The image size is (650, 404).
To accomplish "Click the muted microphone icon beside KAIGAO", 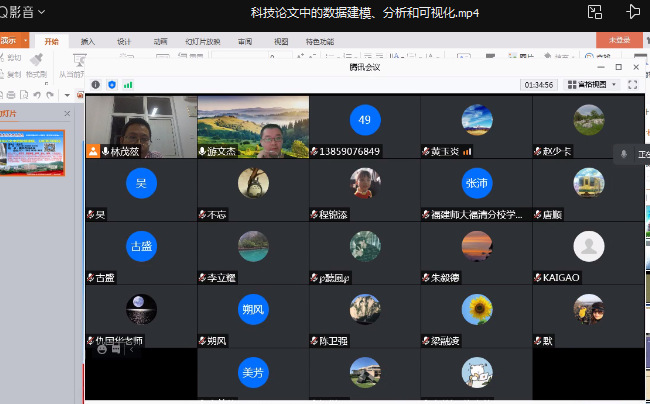I will point(538,277).
